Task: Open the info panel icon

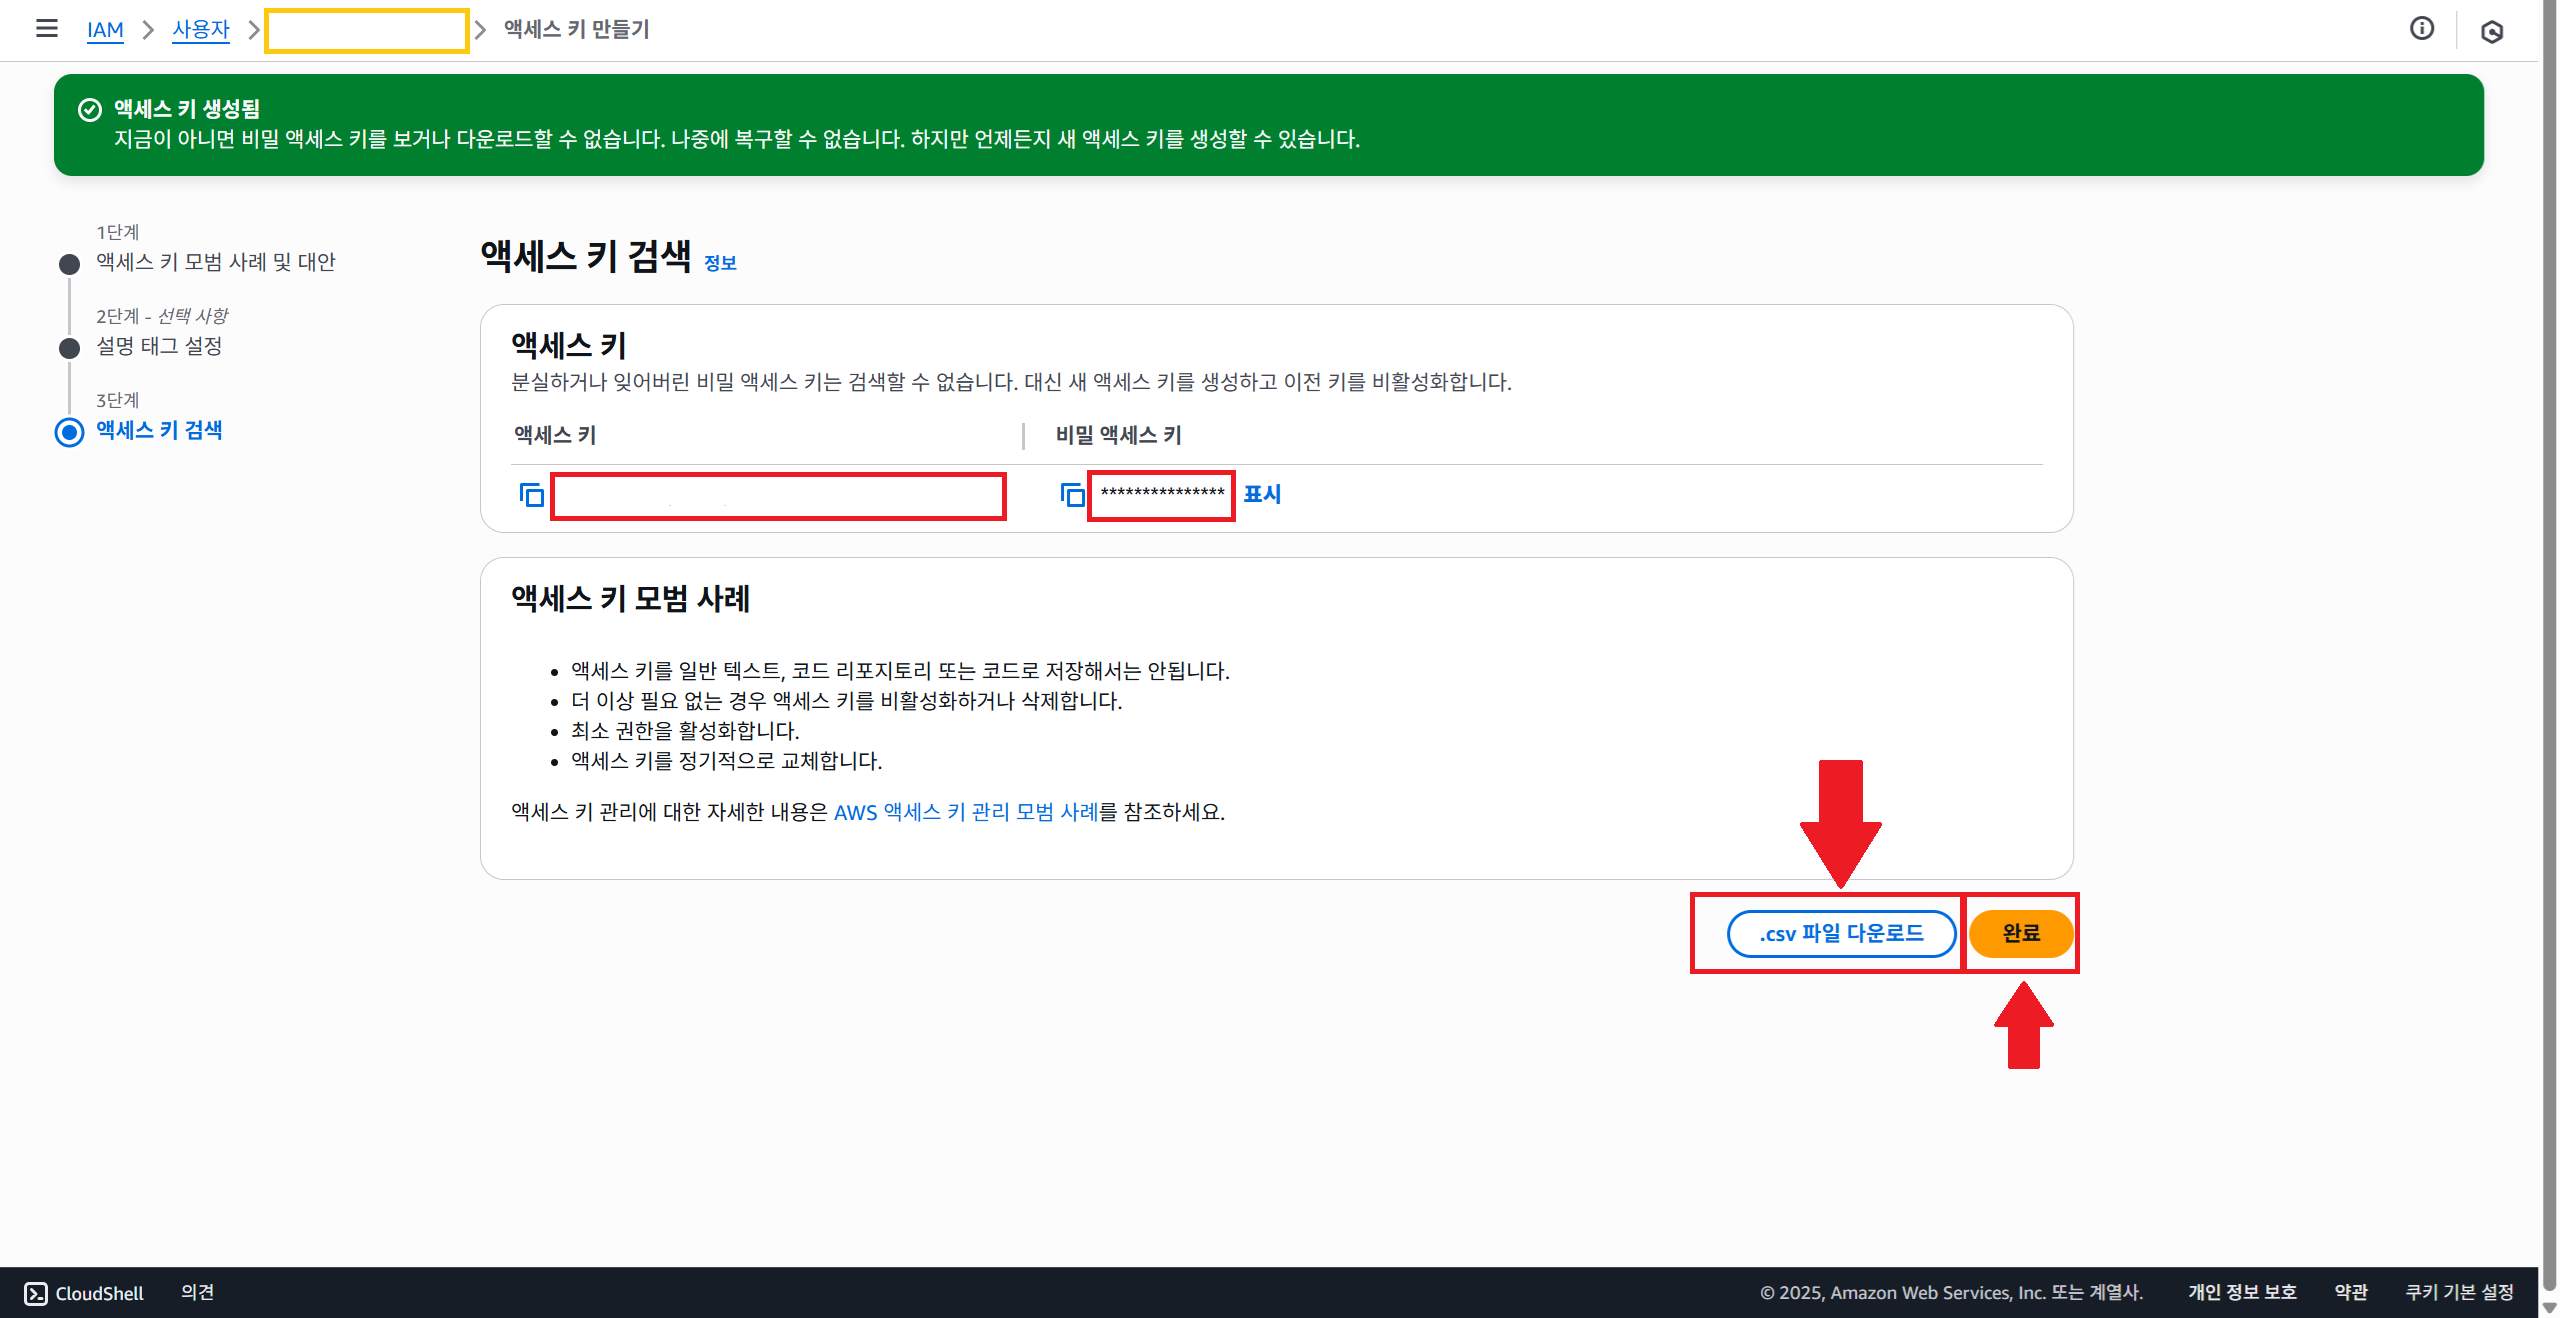Action: coord(2421,29)
